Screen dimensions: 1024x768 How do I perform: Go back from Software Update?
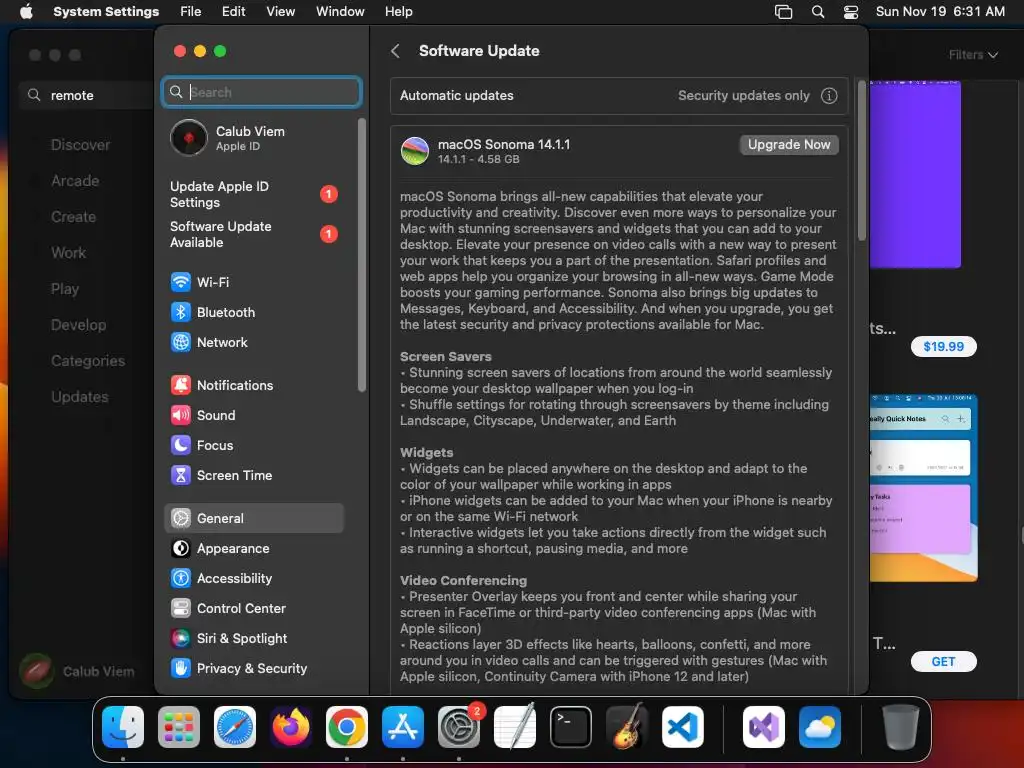395,51
